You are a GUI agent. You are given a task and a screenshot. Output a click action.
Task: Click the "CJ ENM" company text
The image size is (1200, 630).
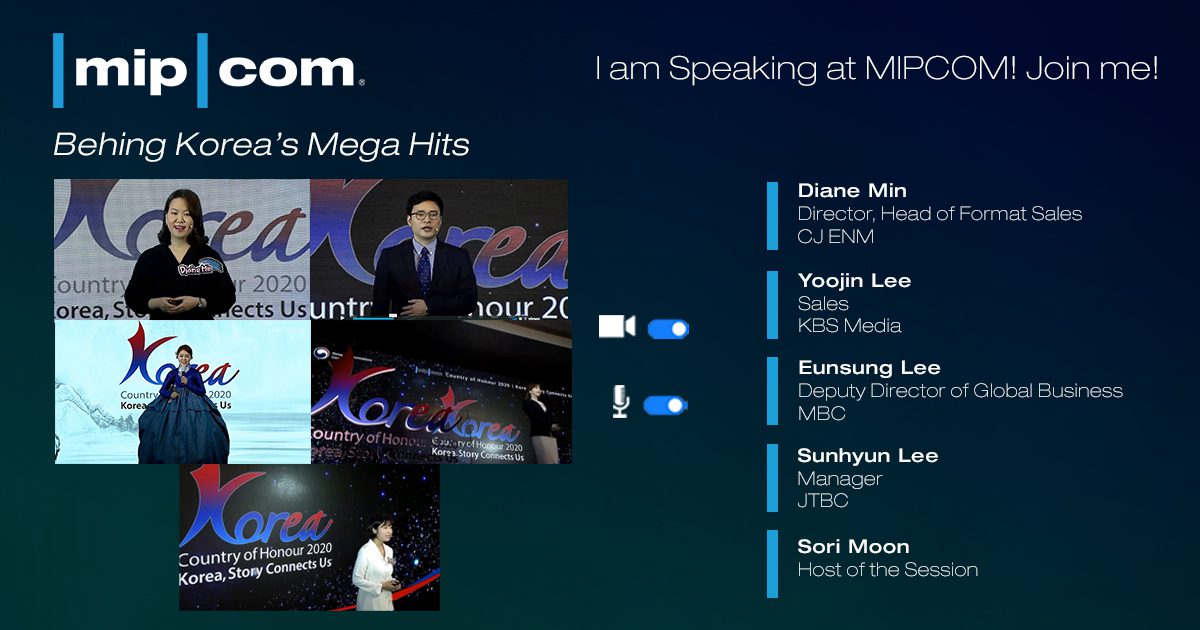(x=836, y=236)
